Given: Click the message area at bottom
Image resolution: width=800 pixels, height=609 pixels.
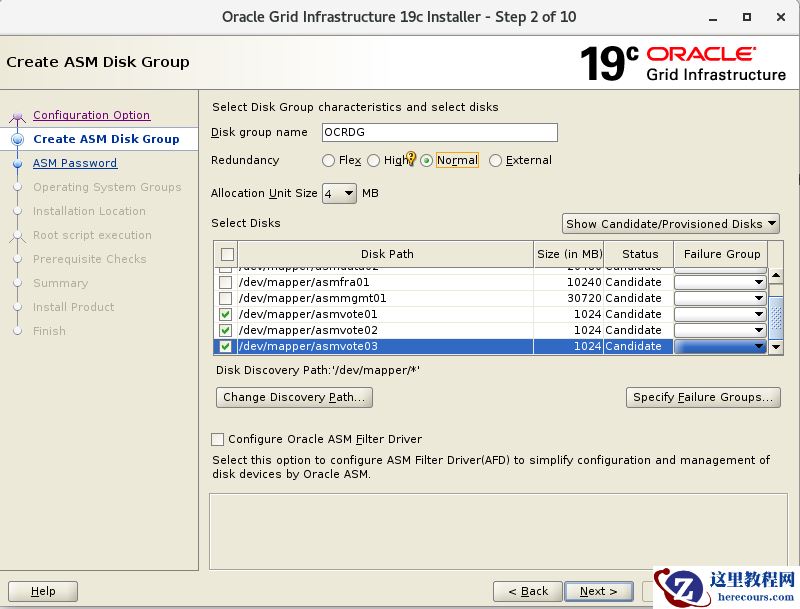Looking at the screenshot, I should tap(498, 531).
